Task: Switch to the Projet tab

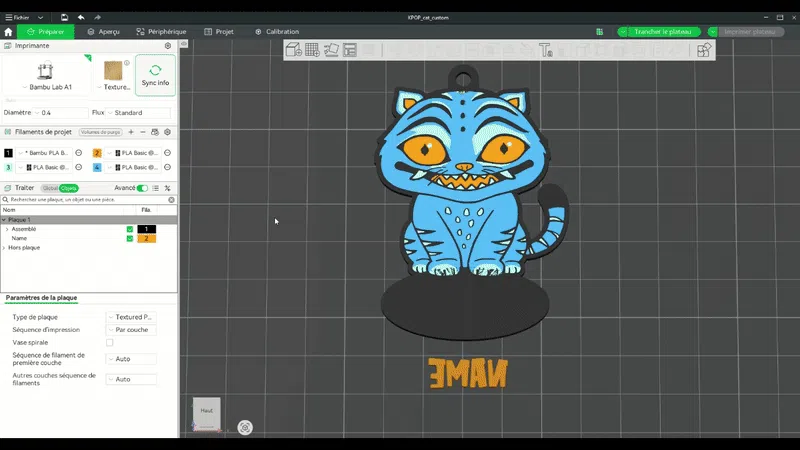Action: point(219,32)
